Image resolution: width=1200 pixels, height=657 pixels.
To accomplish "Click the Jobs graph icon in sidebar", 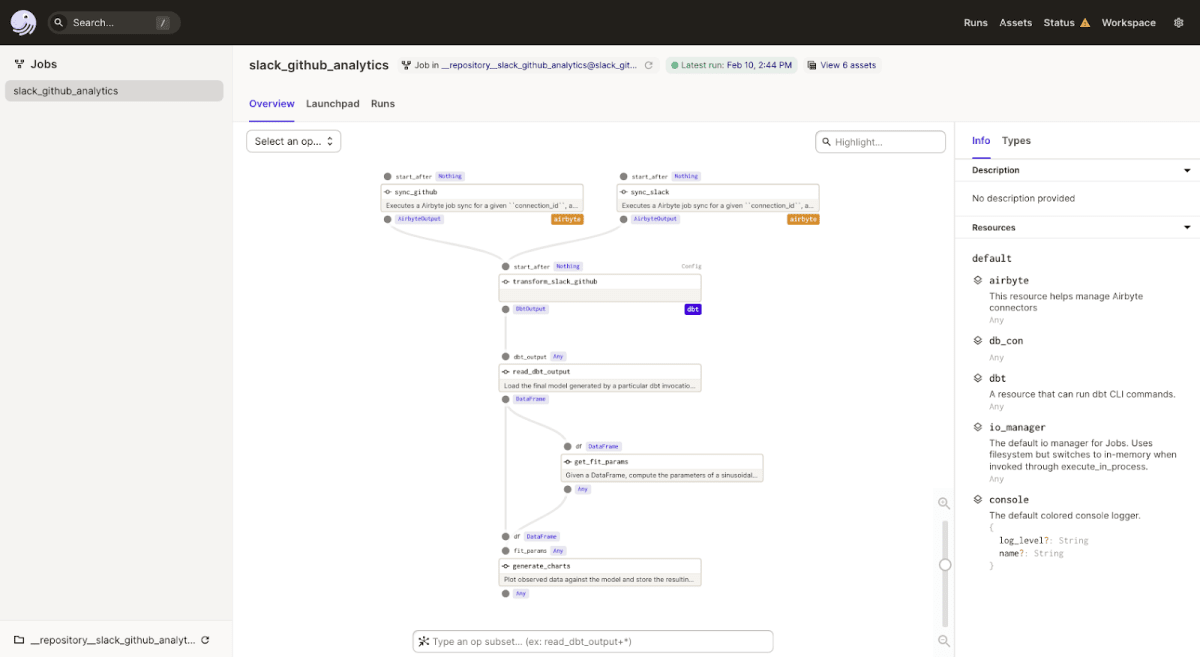I will pos(19,64).
